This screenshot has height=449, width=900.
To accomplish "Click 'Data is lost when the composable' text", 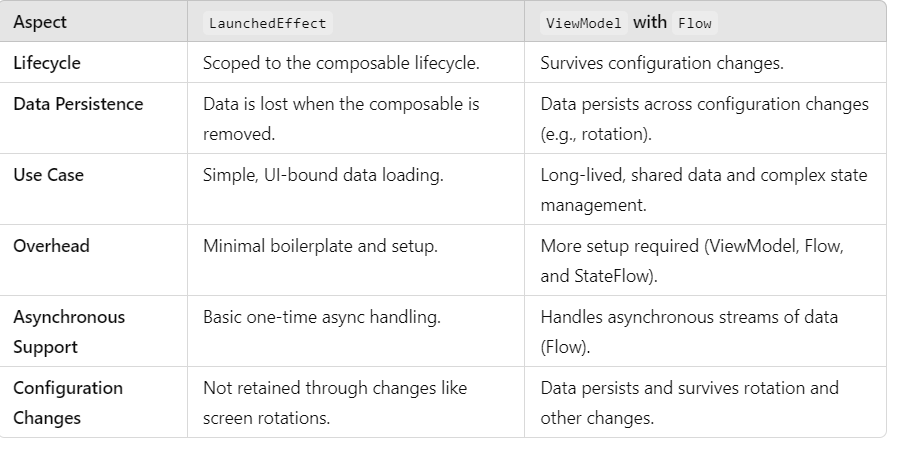I will (x=341, y=104).
